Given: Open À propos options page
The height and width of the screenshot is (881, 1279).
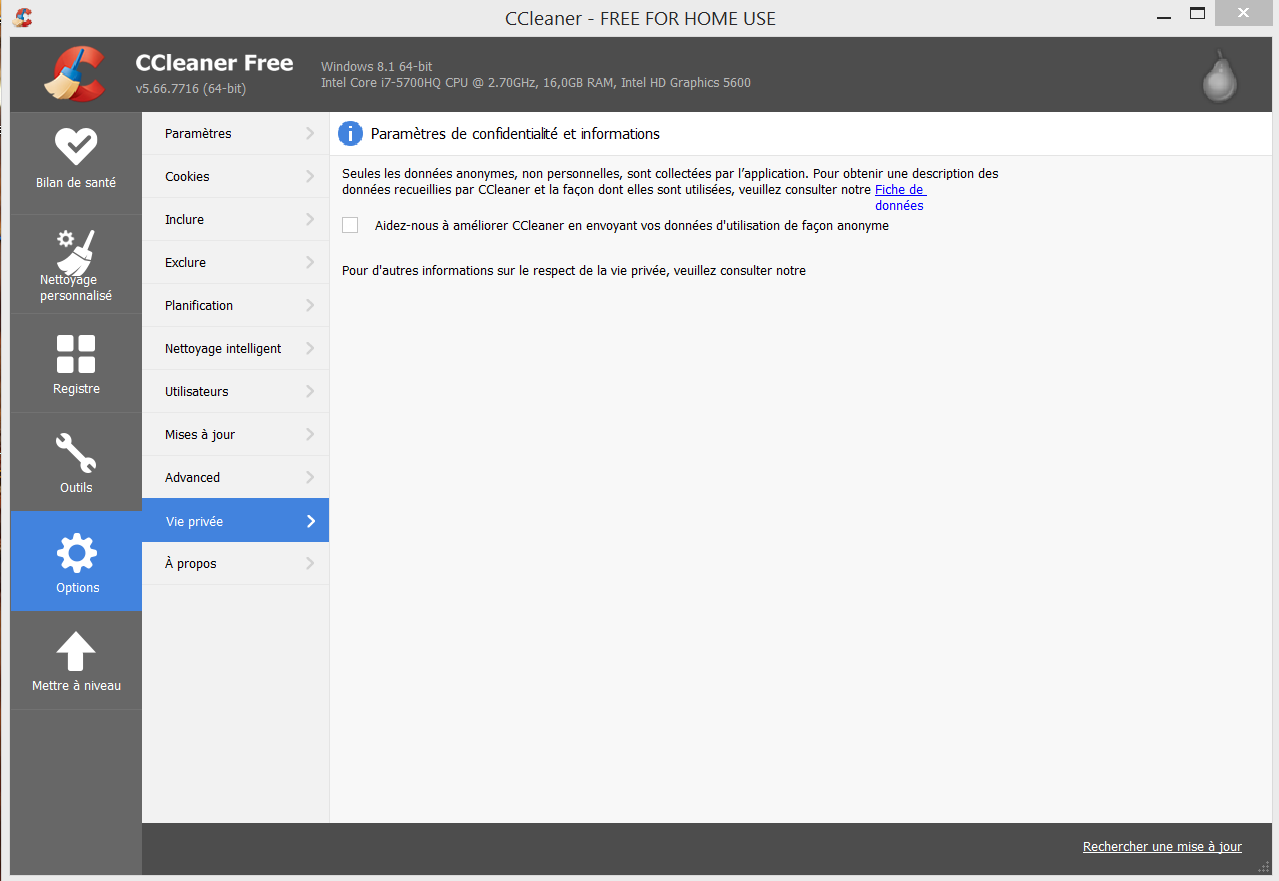Looking at the screenshot, I should (x=235, y=563).
